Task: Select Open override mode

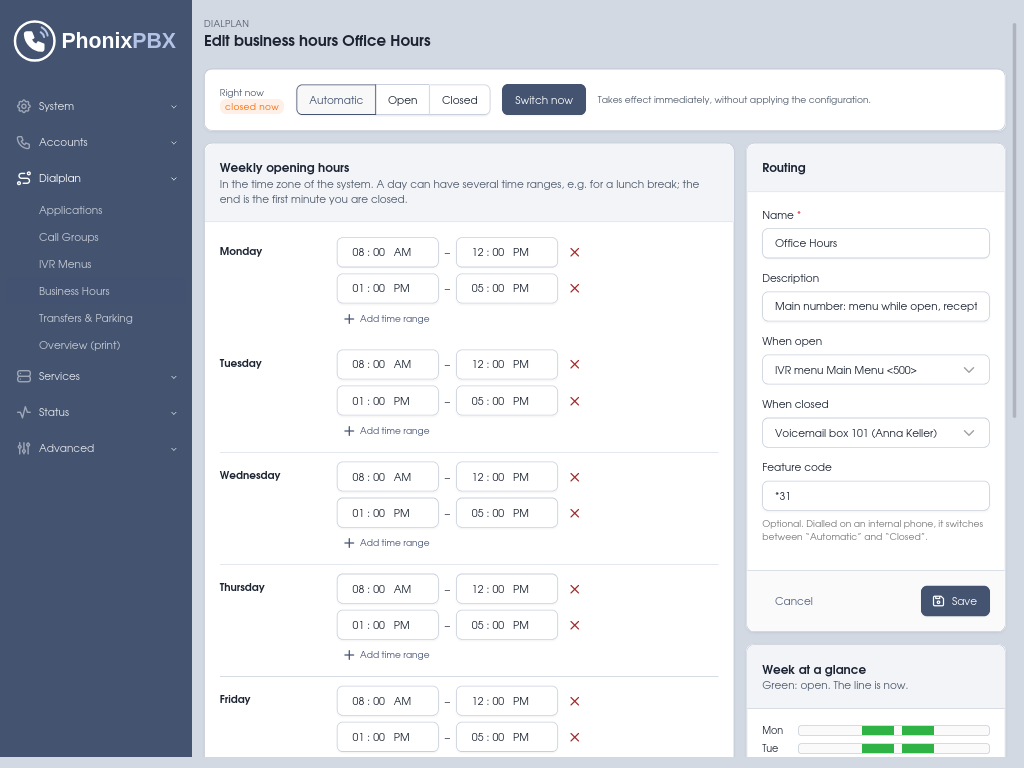Action: [x=402, y=100]
